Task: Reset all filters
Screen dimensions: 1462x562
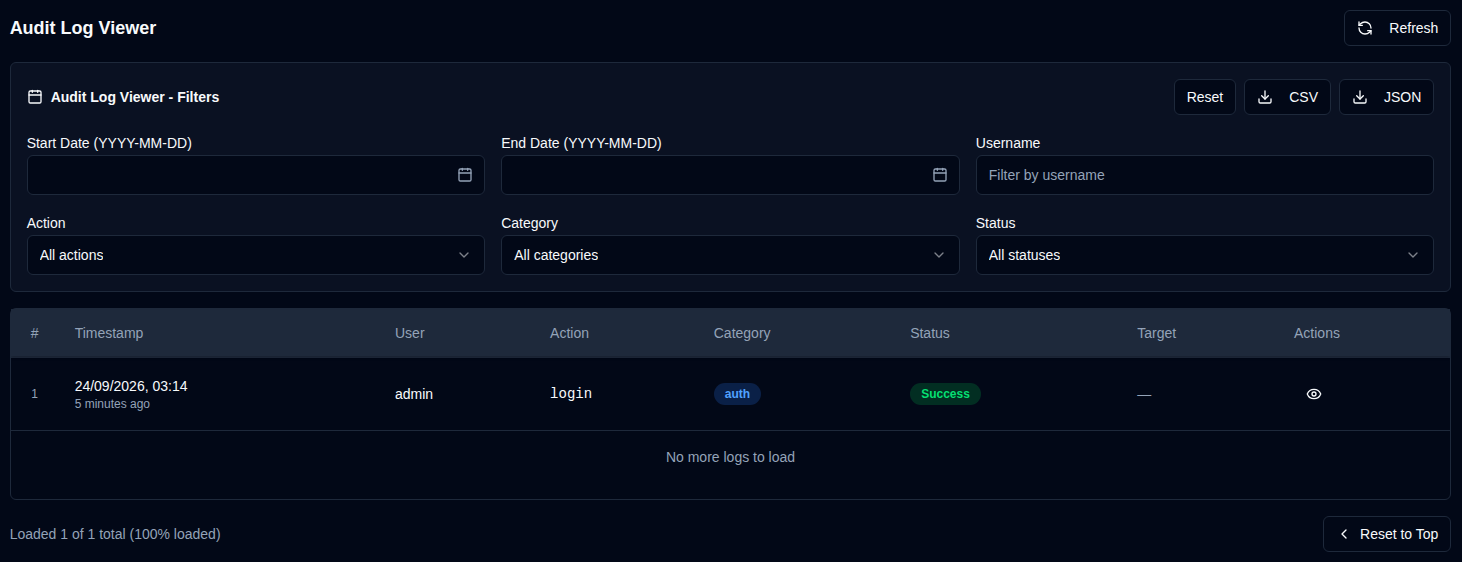Action: click(1205, 97)
